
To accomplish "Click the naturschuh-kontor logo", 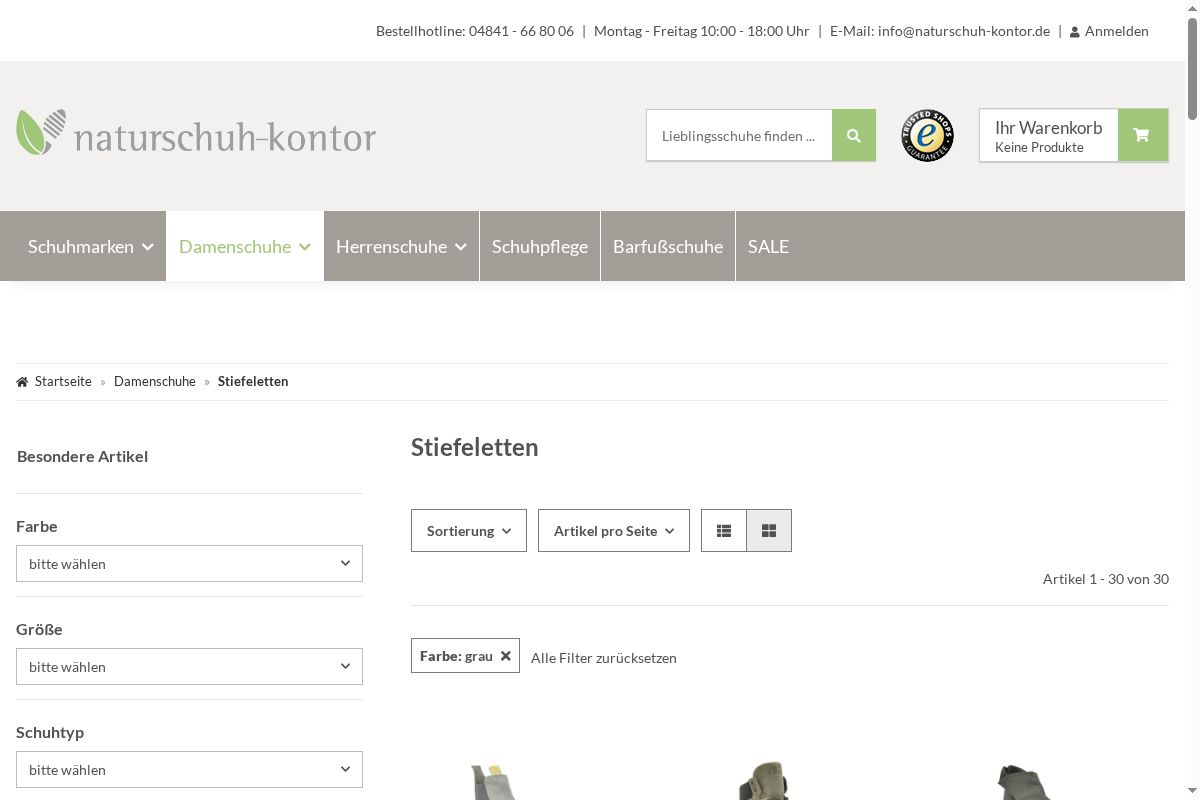I will 196,134.
